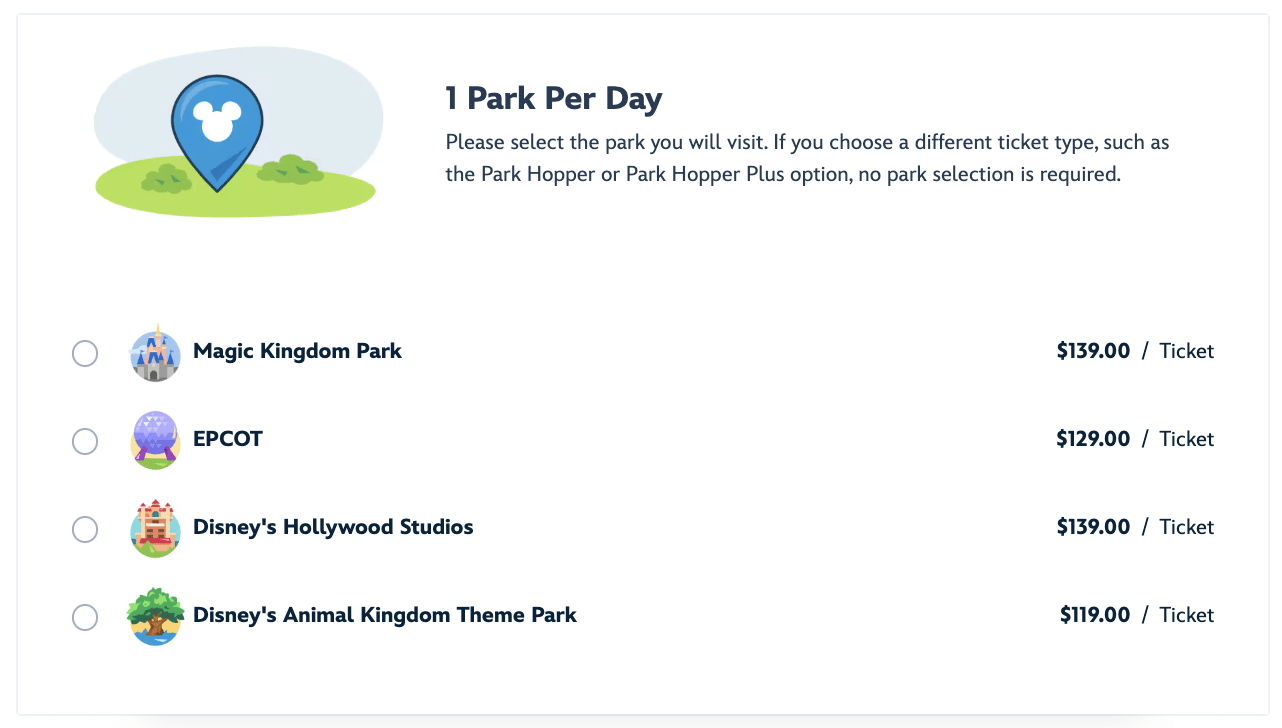Image resolution: width=1282 pixels, height=728 pixels.
Task: Click the Disney's Hollywood Studios label
Action: pos(333,527)
